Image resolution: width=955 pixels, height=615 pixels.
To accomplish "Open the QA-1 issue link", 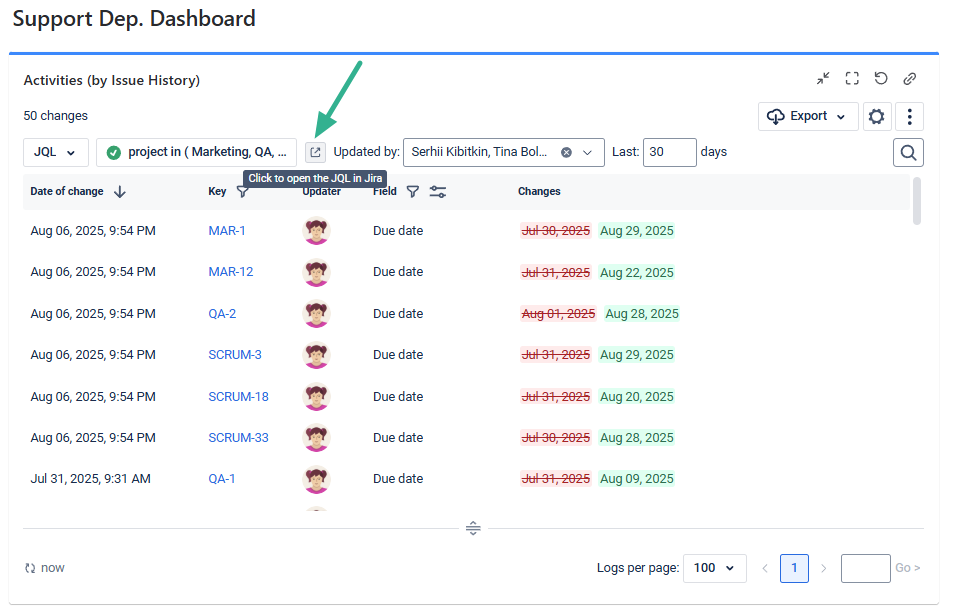I will 222,479.
